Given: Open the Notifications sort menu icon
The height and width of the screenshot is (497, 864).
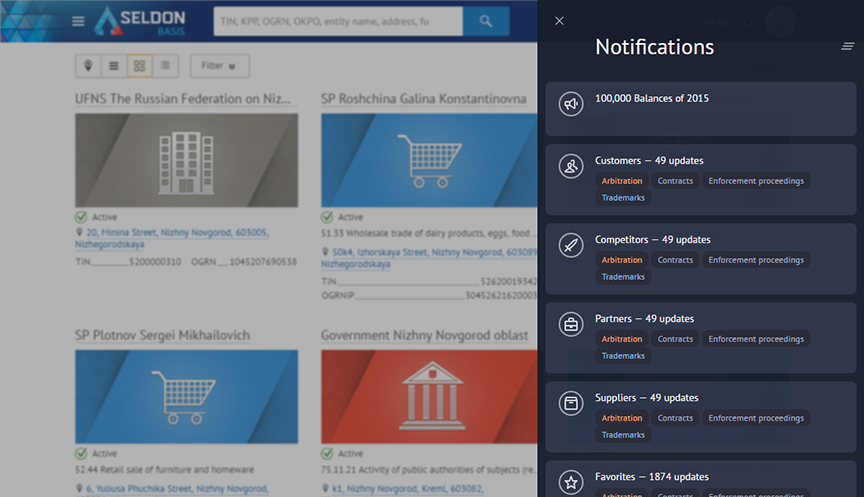Looking at the screenshot, I should (847, 46).
